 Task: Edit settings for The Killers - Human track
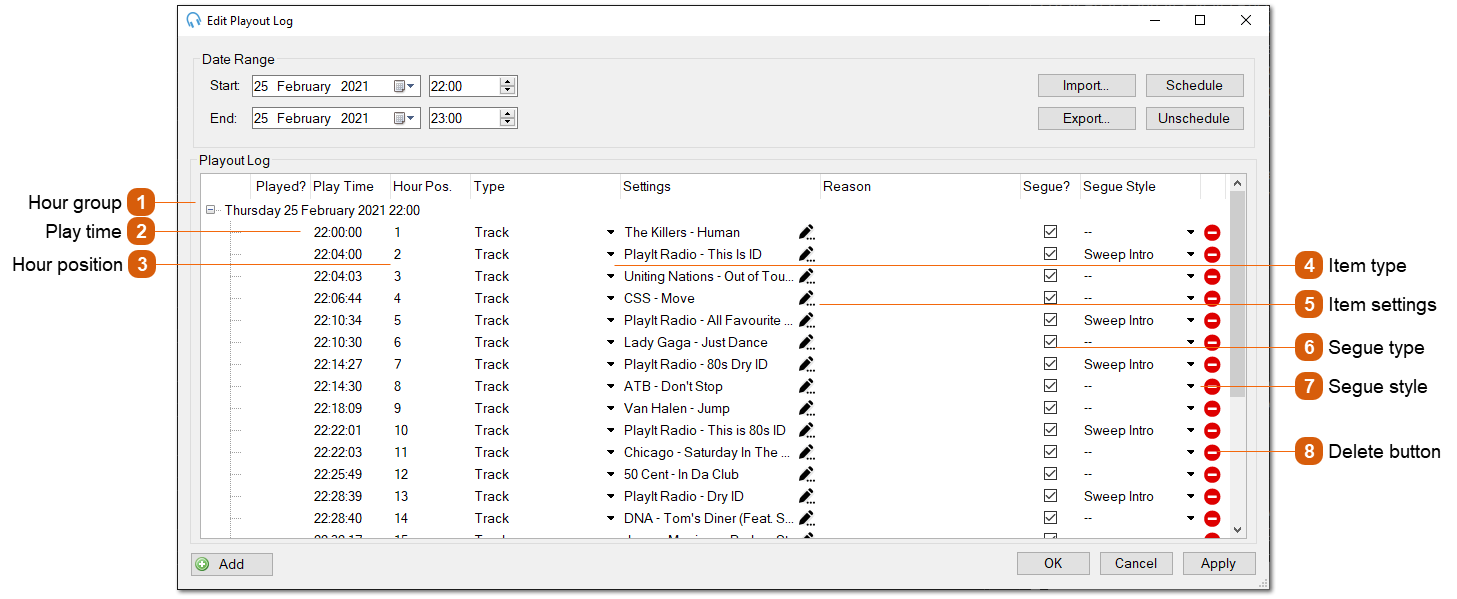806,232
